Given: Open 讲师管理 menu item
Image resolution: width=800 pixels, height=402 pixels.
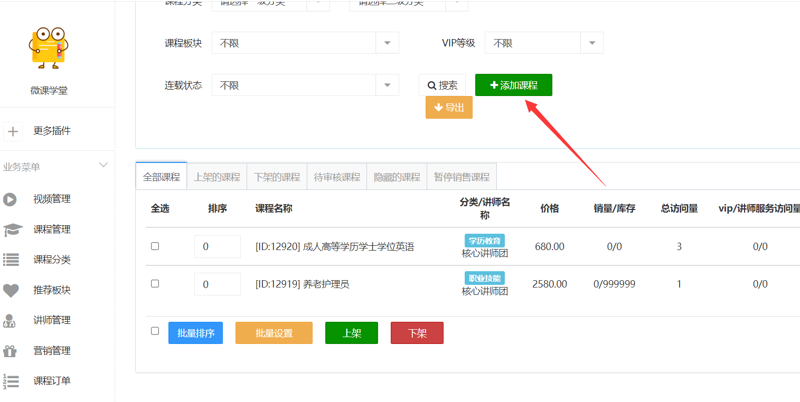Looking at the screenshot, I should (52, 320).
